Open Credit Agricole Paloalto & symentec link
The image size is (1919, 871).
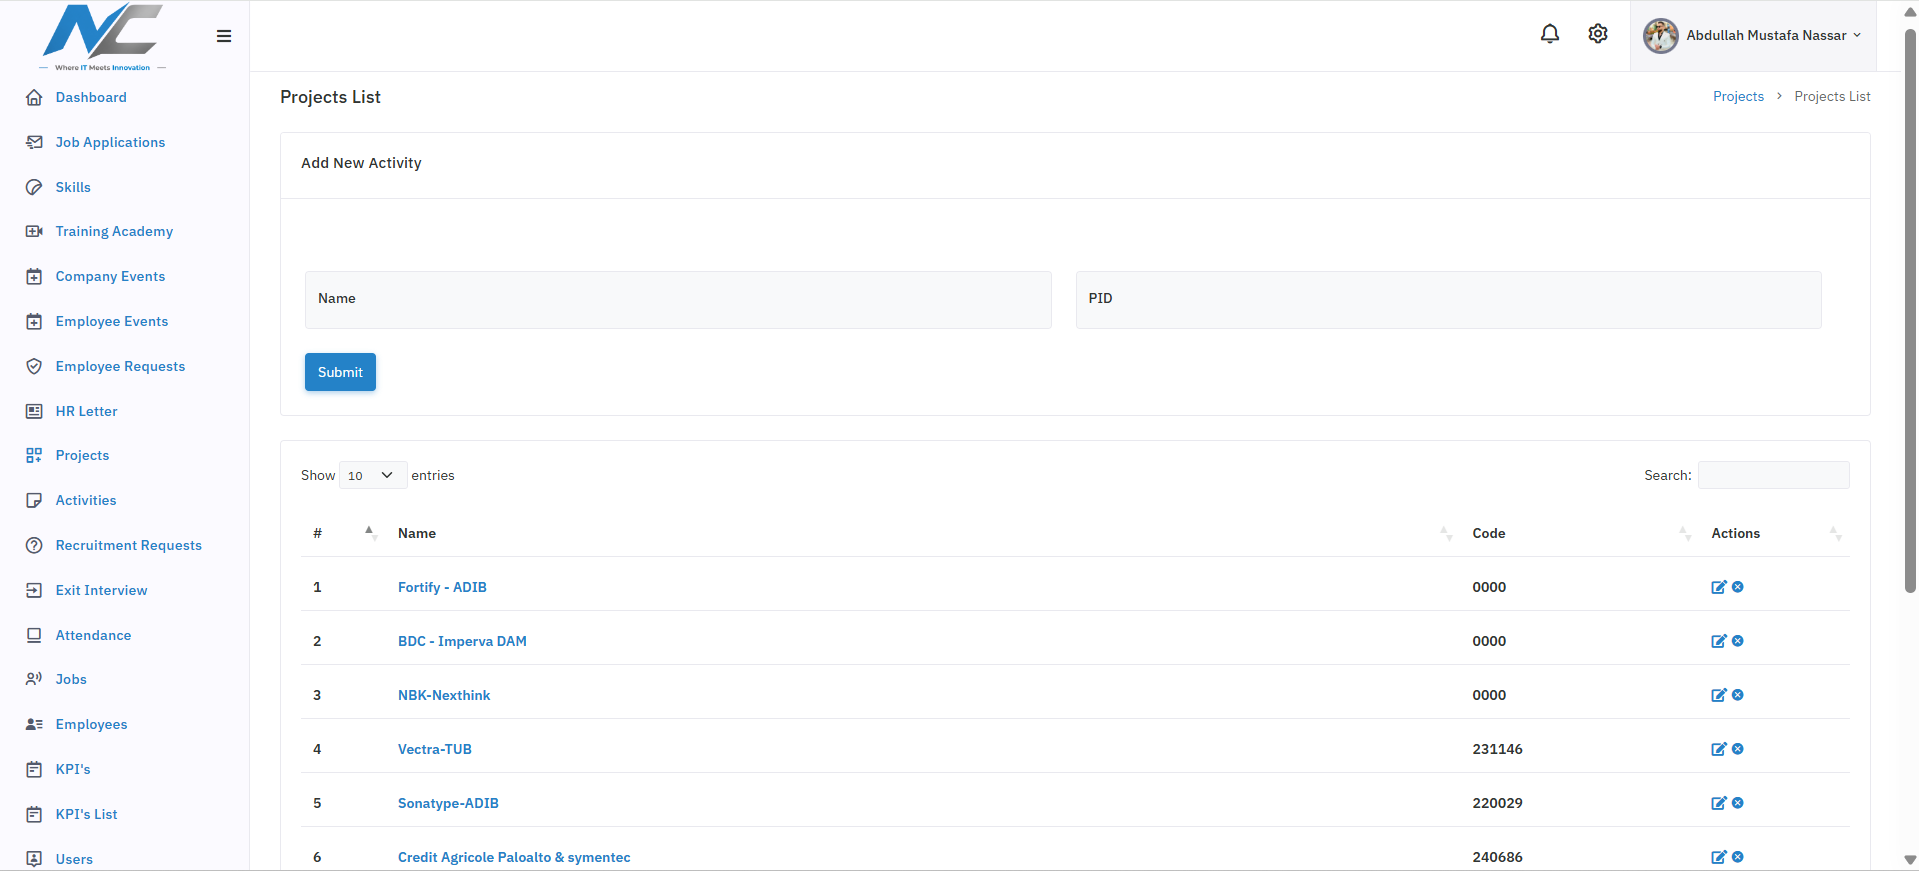click(514, 857)
